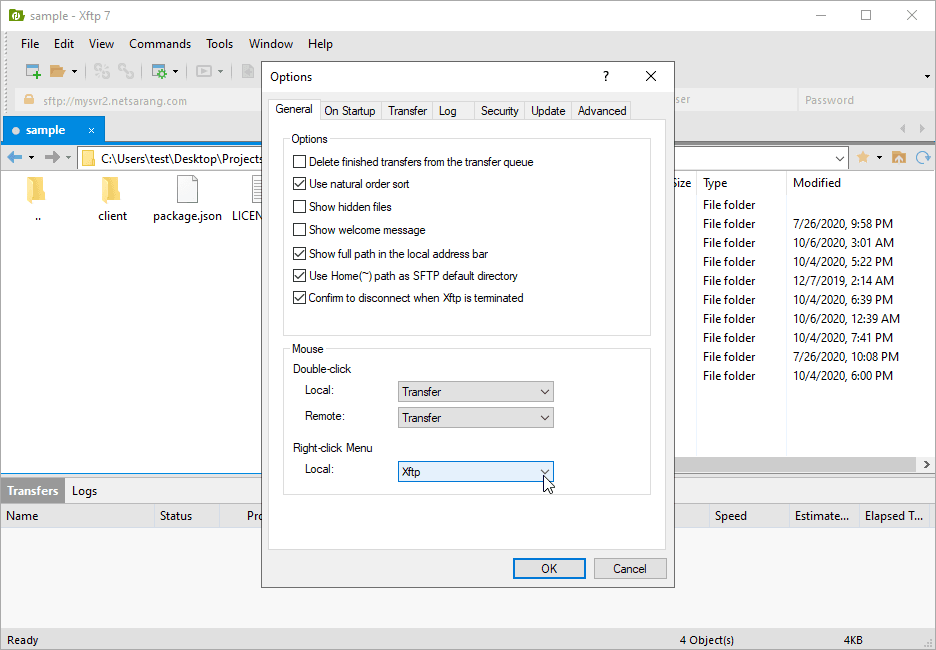The width and height of the screenshot is (936, 650).
Task: Switch to the Update tab
Action: [548, 110]
